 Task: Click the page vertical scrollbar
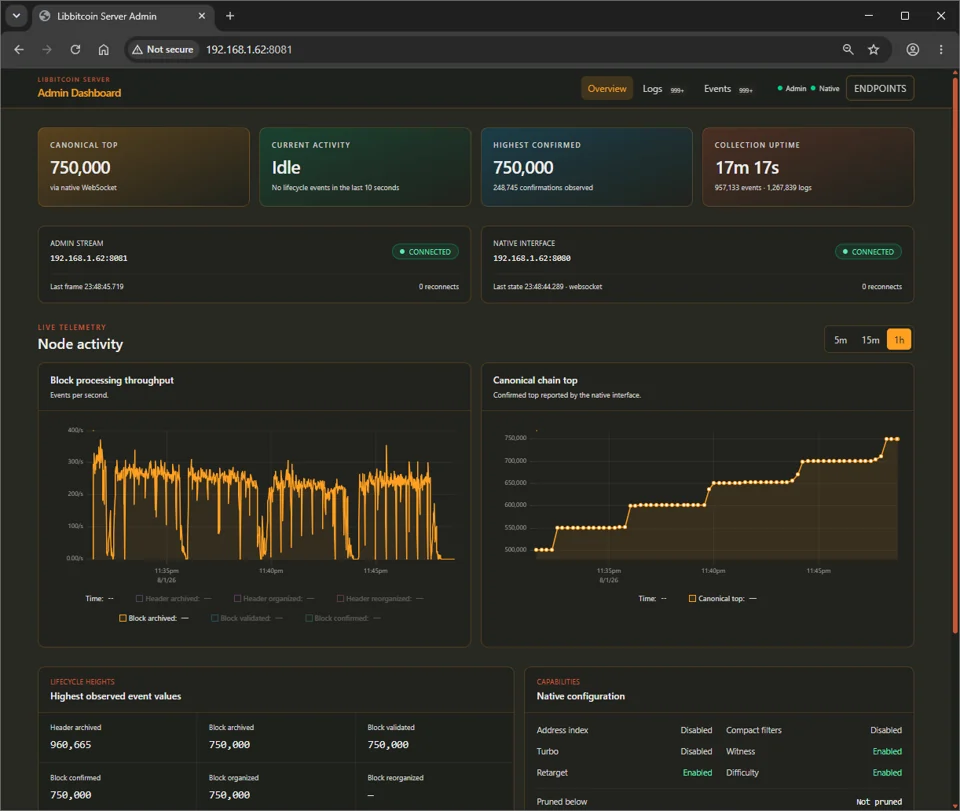tap(955, 355)
